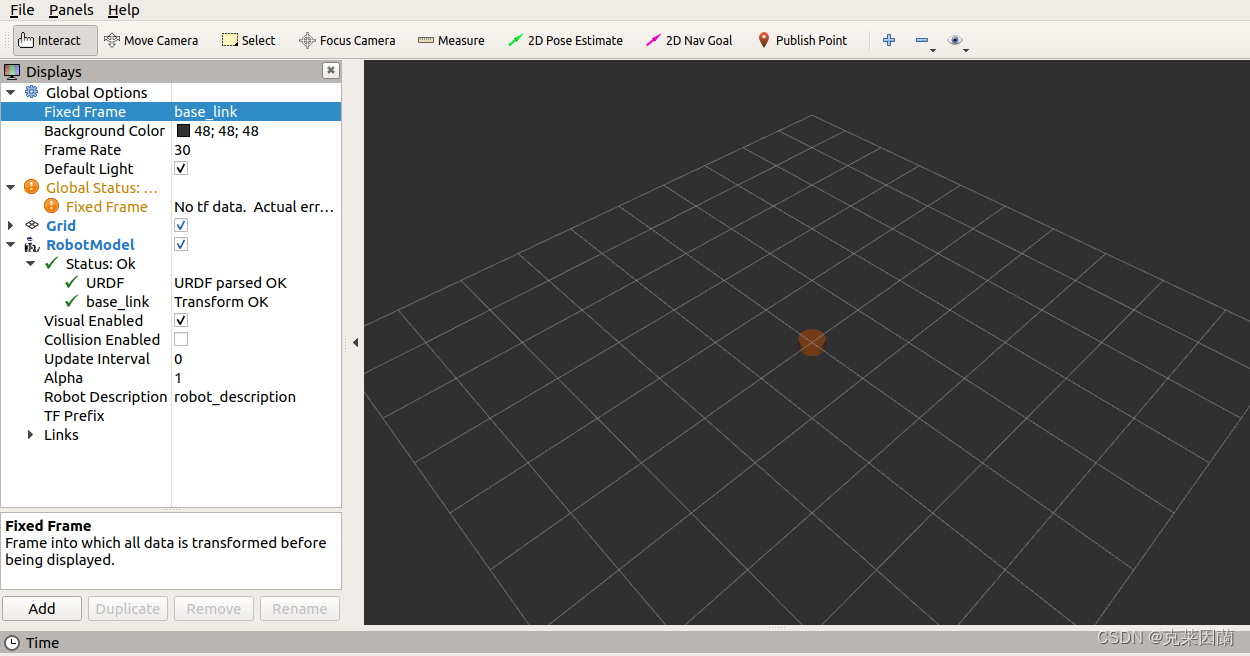1250x656 pixels.
Task: Click the blue minus remove-tool icon
Action: click(922, 40)
